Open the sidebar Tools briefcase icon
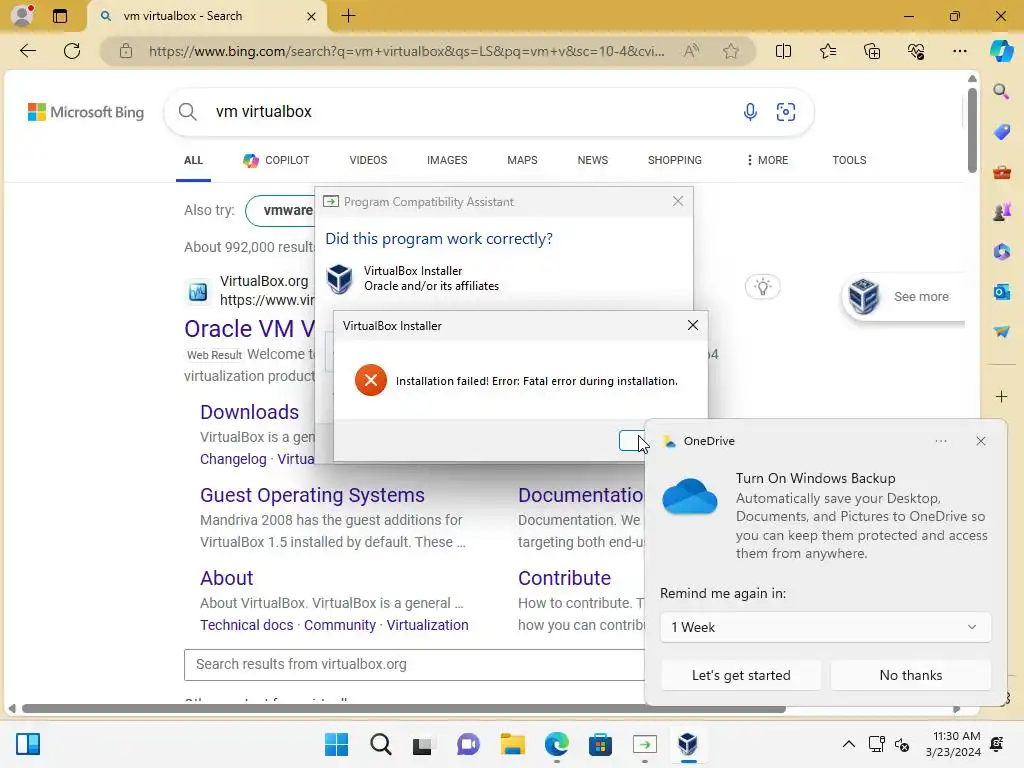This screenshot has width=1024, height=768. point(1001,172)
